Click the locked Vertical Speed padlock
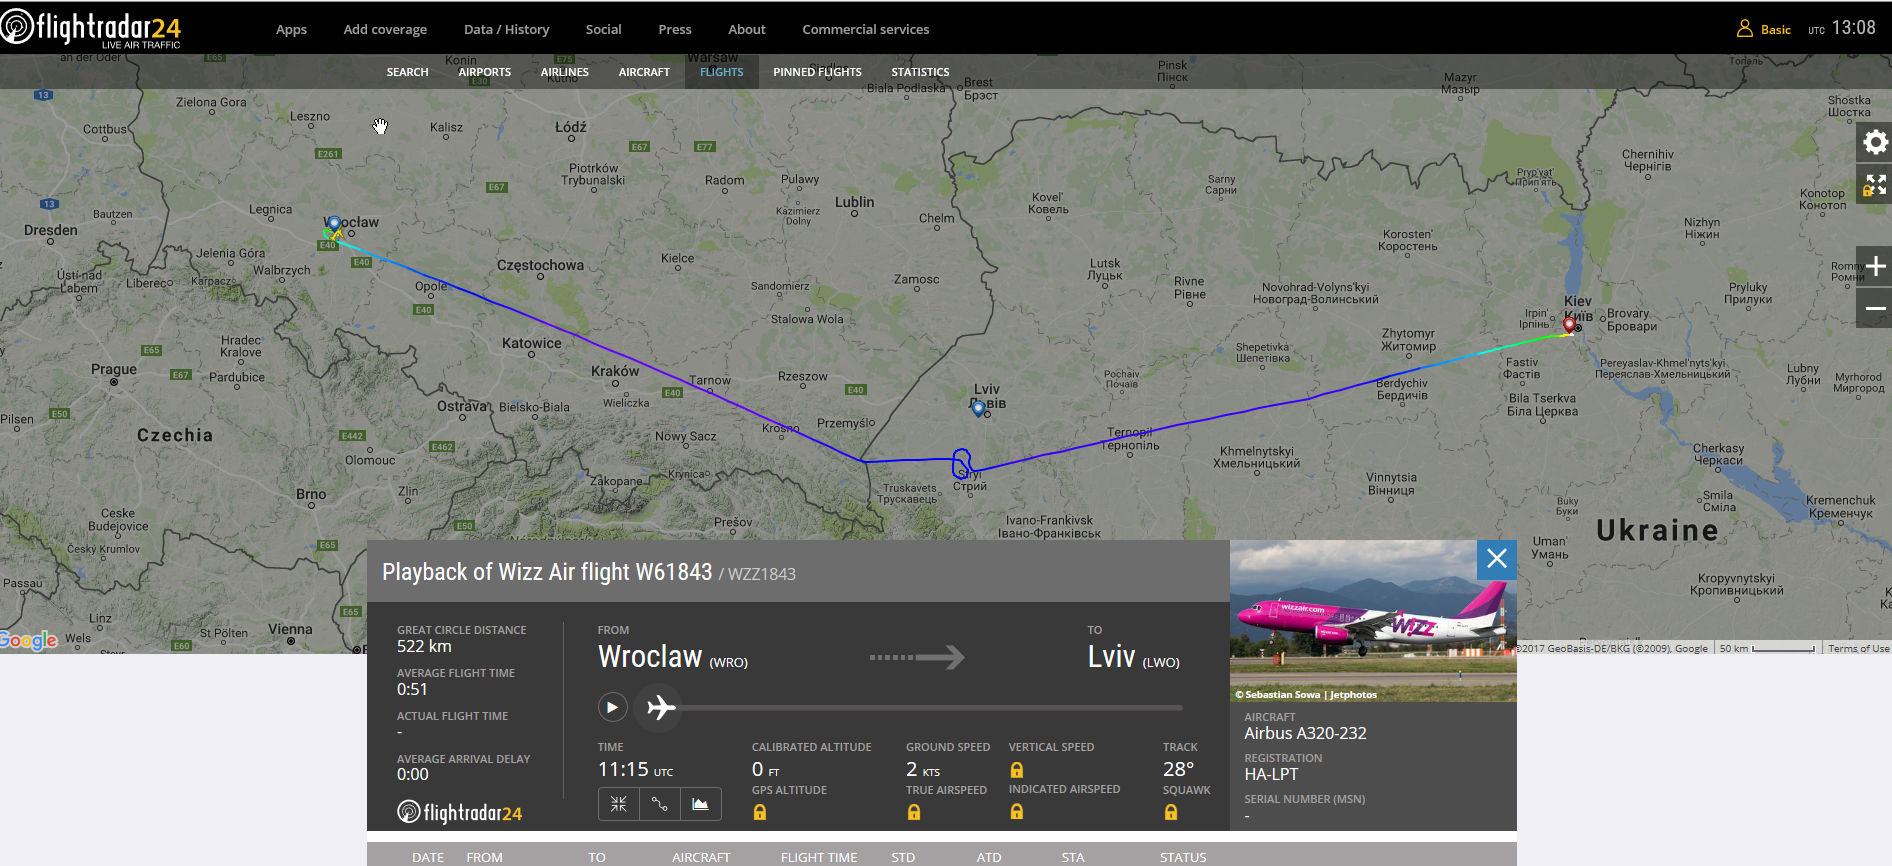 click(x=1016, y=770)
